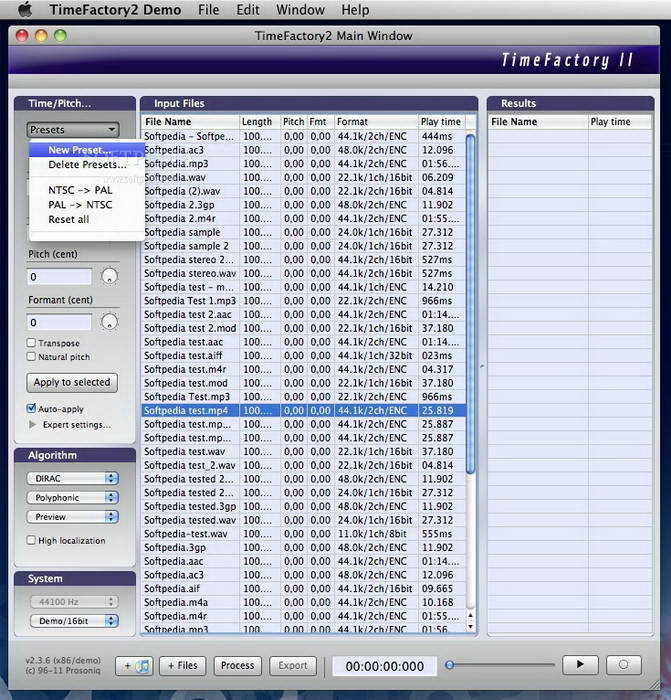Expand Expert settings disclosure triangle

(32, 425)
